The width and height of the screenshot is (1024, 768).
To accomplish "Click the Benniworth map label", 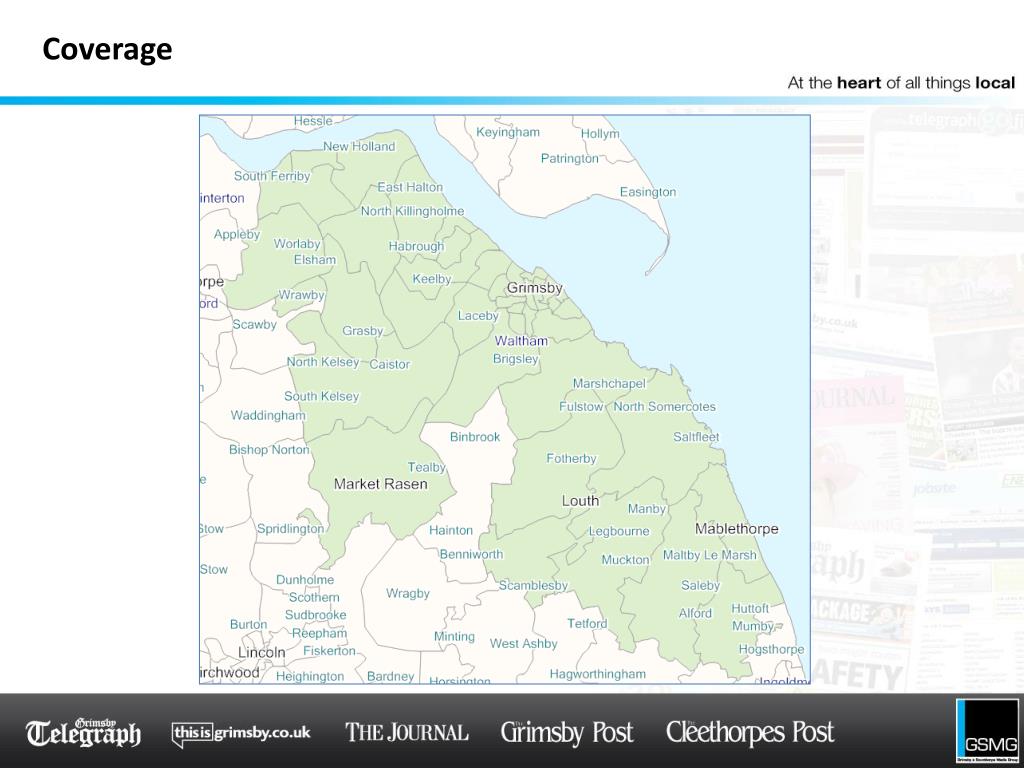I will pos(472,554).
